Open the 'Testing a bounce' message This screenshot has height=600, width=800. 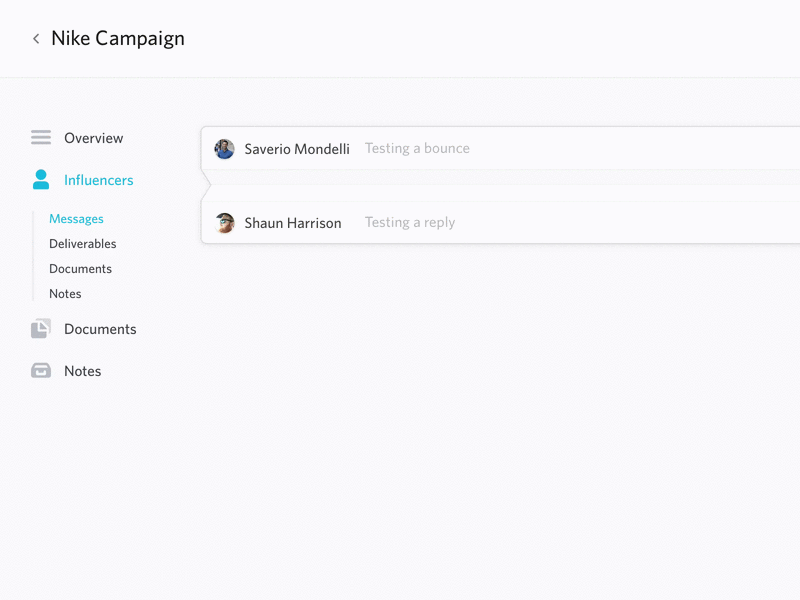(417, 148)
